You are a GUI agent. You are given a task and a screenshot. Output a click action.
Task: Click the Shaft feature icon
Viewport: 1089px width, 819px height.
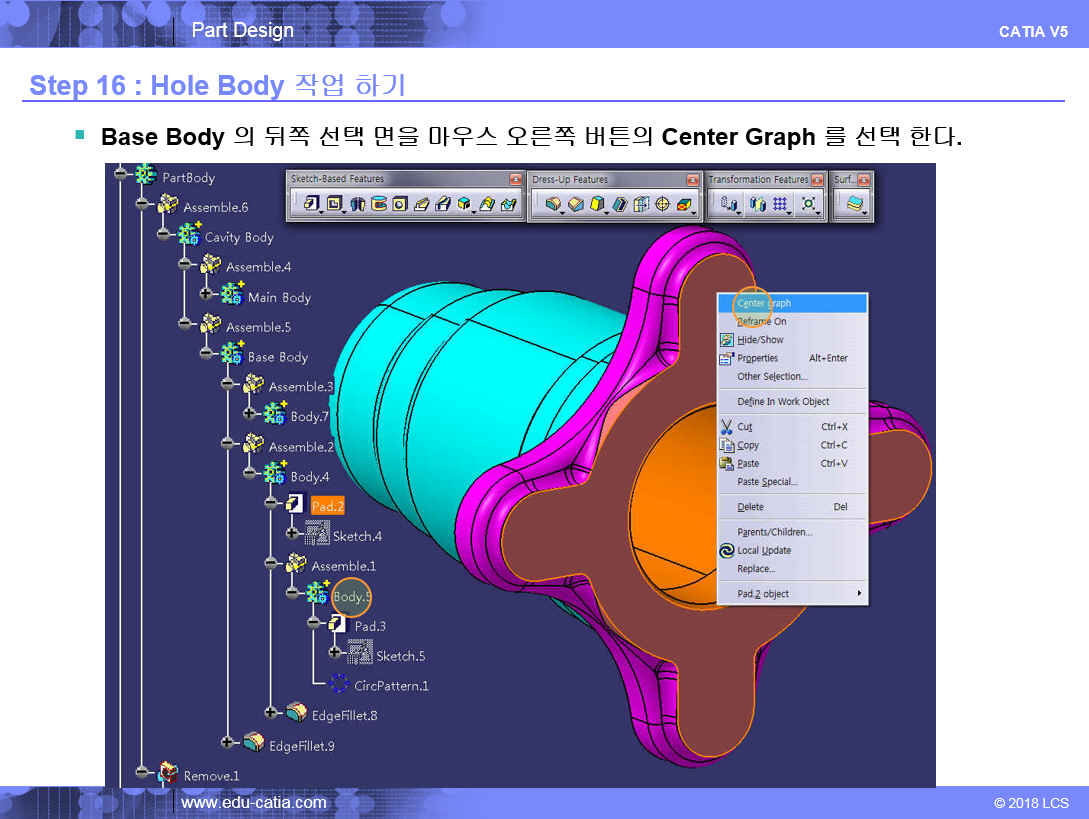(x=357, y=204)
